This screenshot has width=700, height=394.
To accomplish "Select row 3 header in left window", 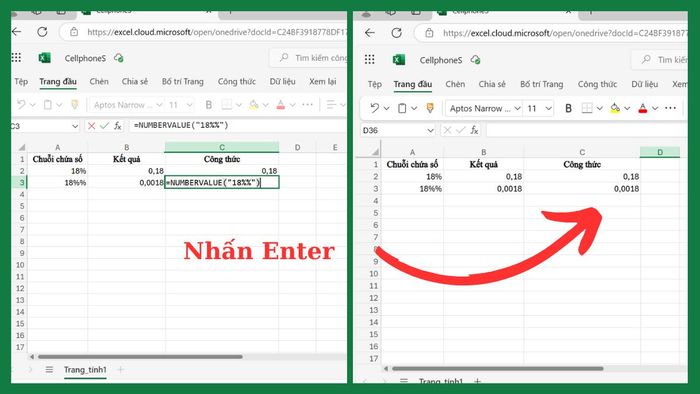I will [x=21, y=182].
